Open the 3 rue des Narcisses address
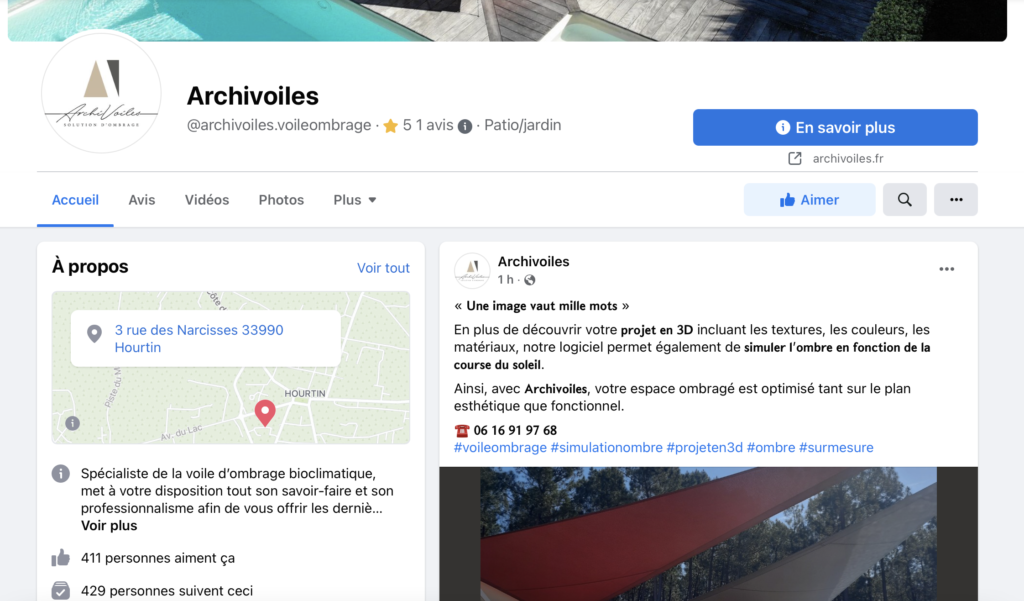 pyautogui.click(x=199, y=338)
